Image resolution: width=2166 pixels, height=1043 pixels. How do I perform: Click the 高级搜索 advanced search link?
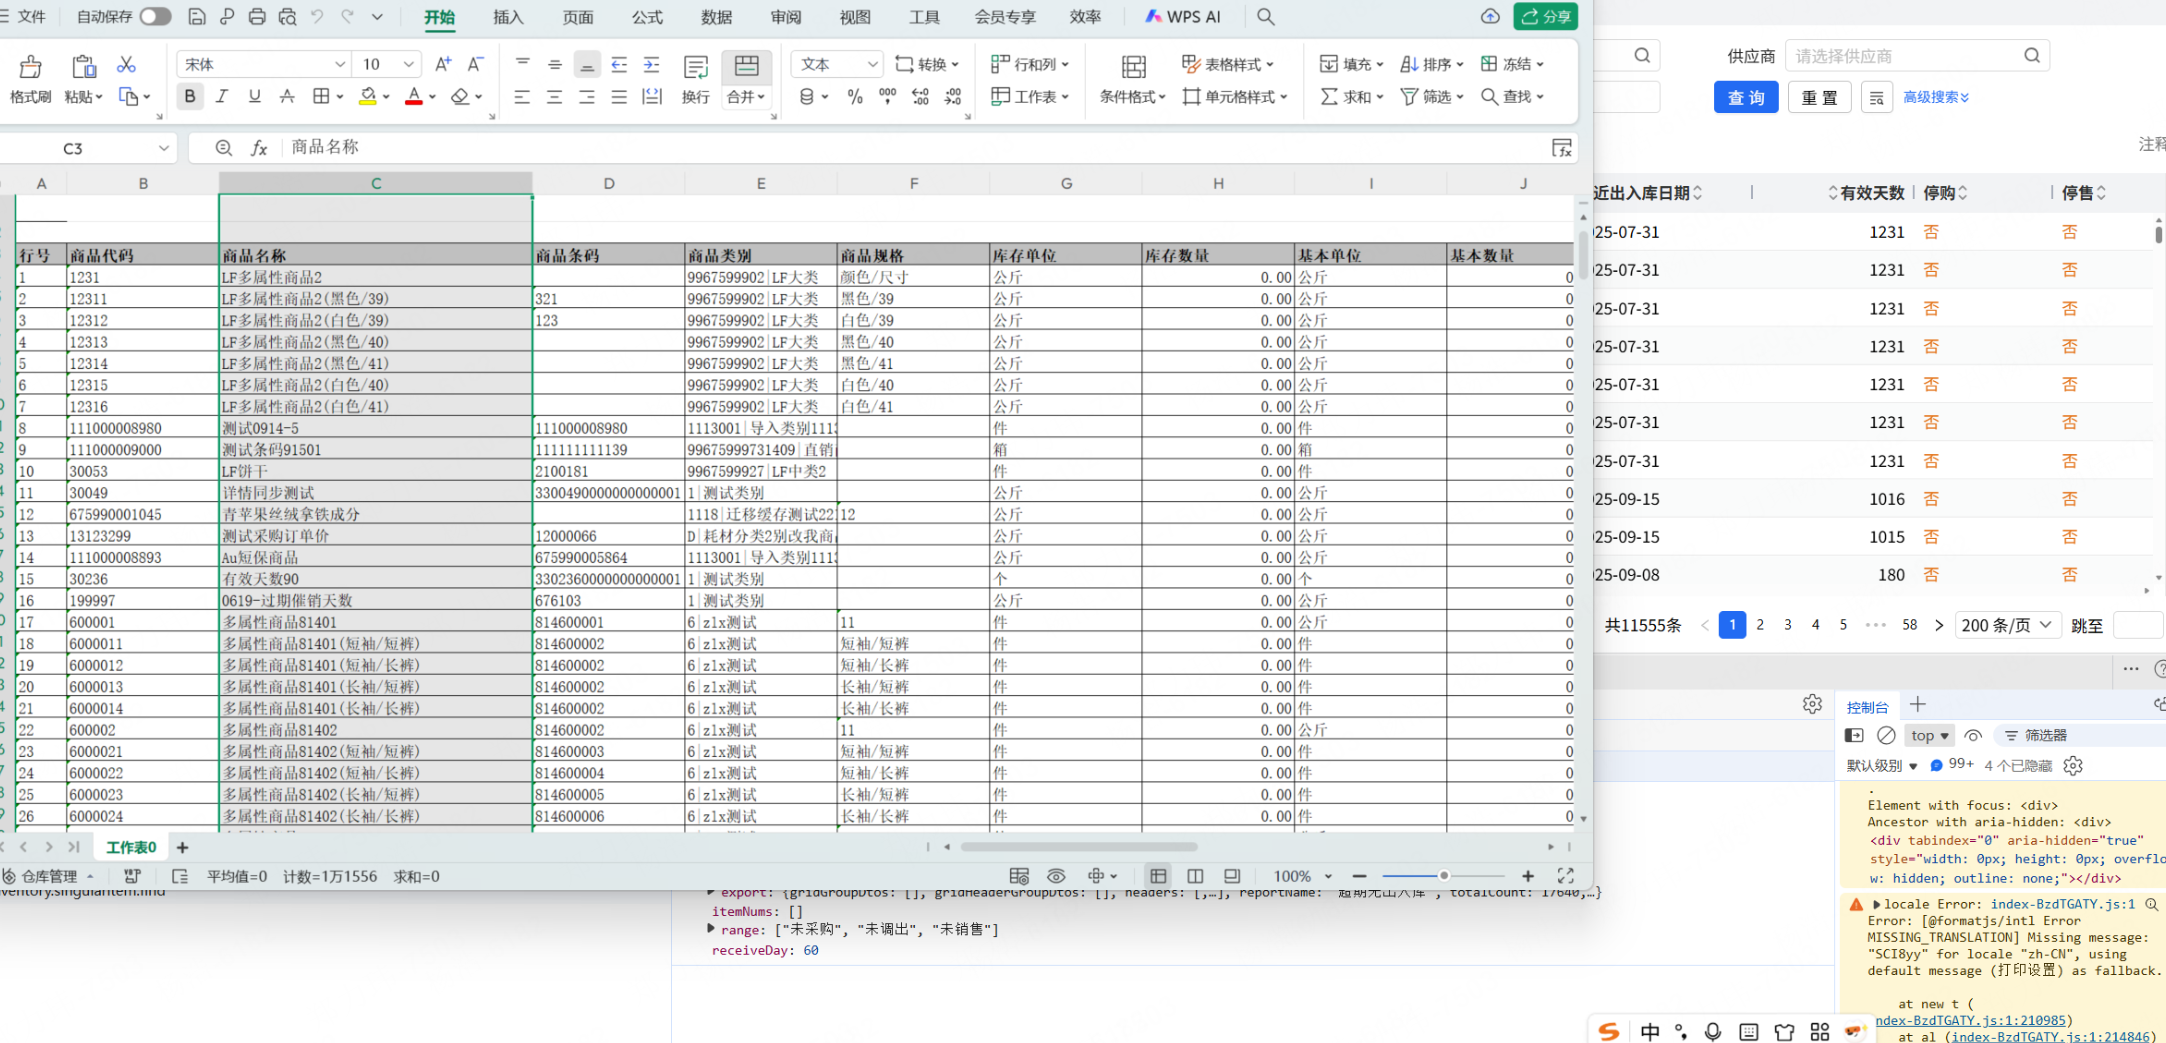click(x=1935, y=98)
